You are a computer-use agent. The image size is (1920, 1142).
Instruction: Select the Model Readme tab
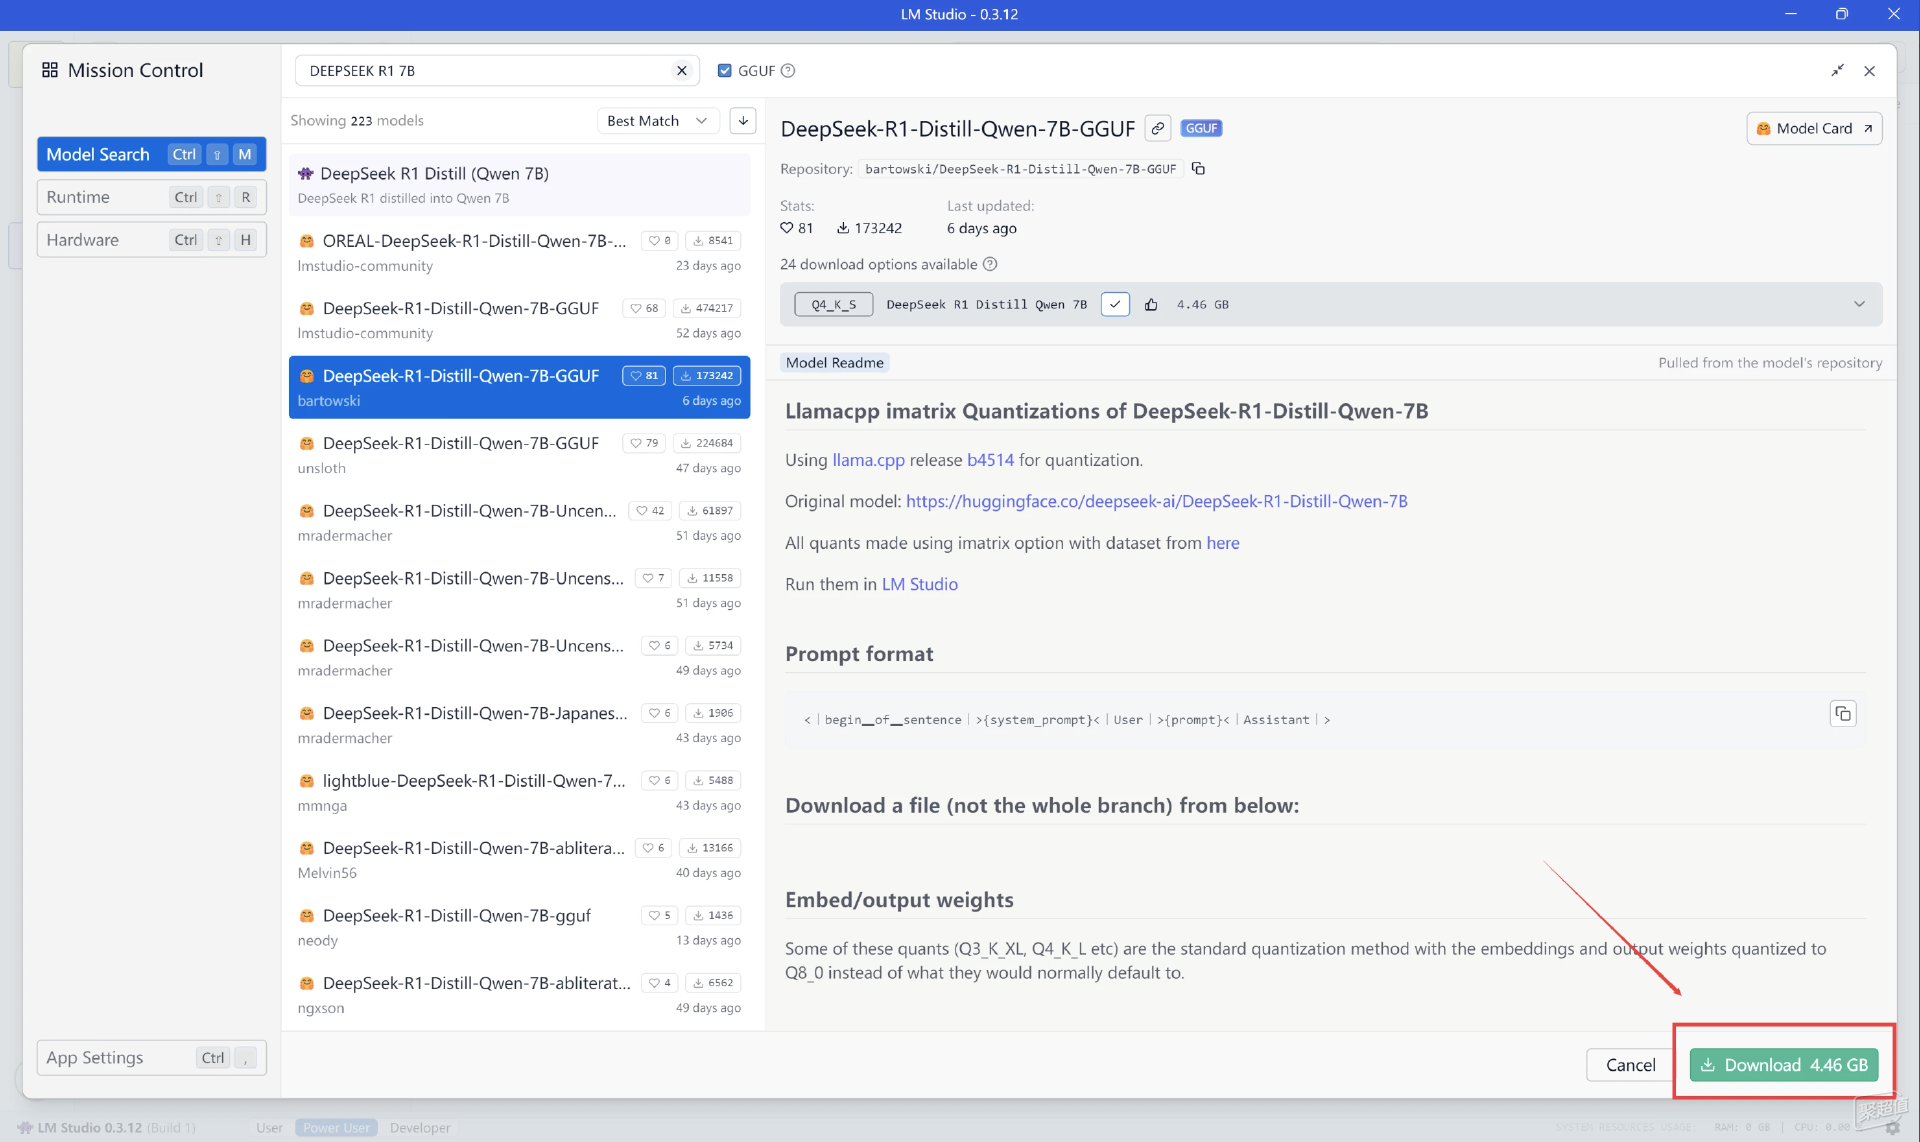[x=835, y=363]
